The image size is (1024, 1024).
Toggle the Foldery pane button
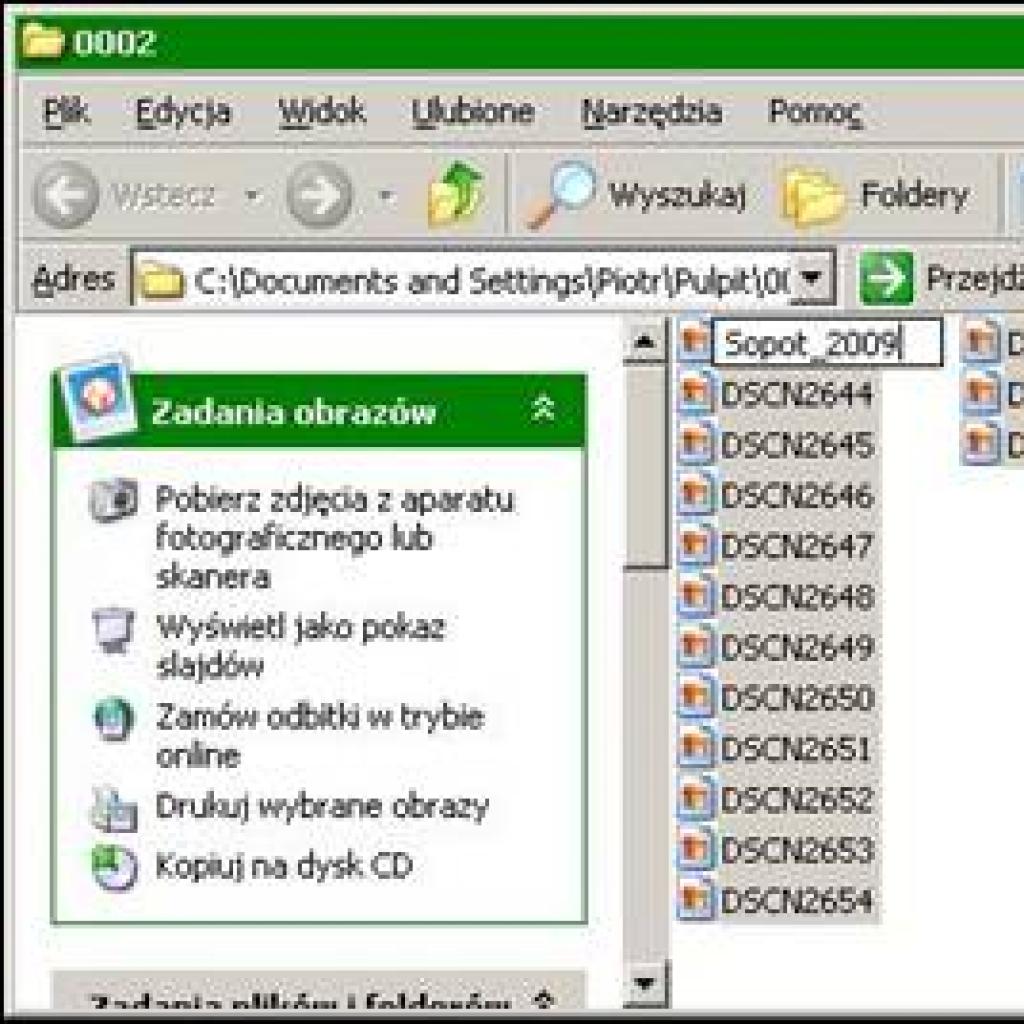(875, 195)
